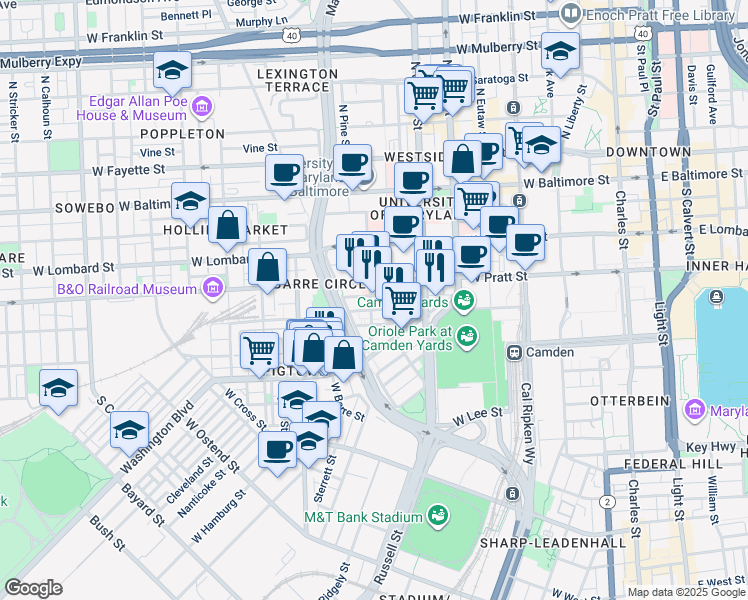The height and width of the screenshot is (600, 748).
Task: Click grocery cart marker in Pigtown
Action: click(x=260, y=352)
